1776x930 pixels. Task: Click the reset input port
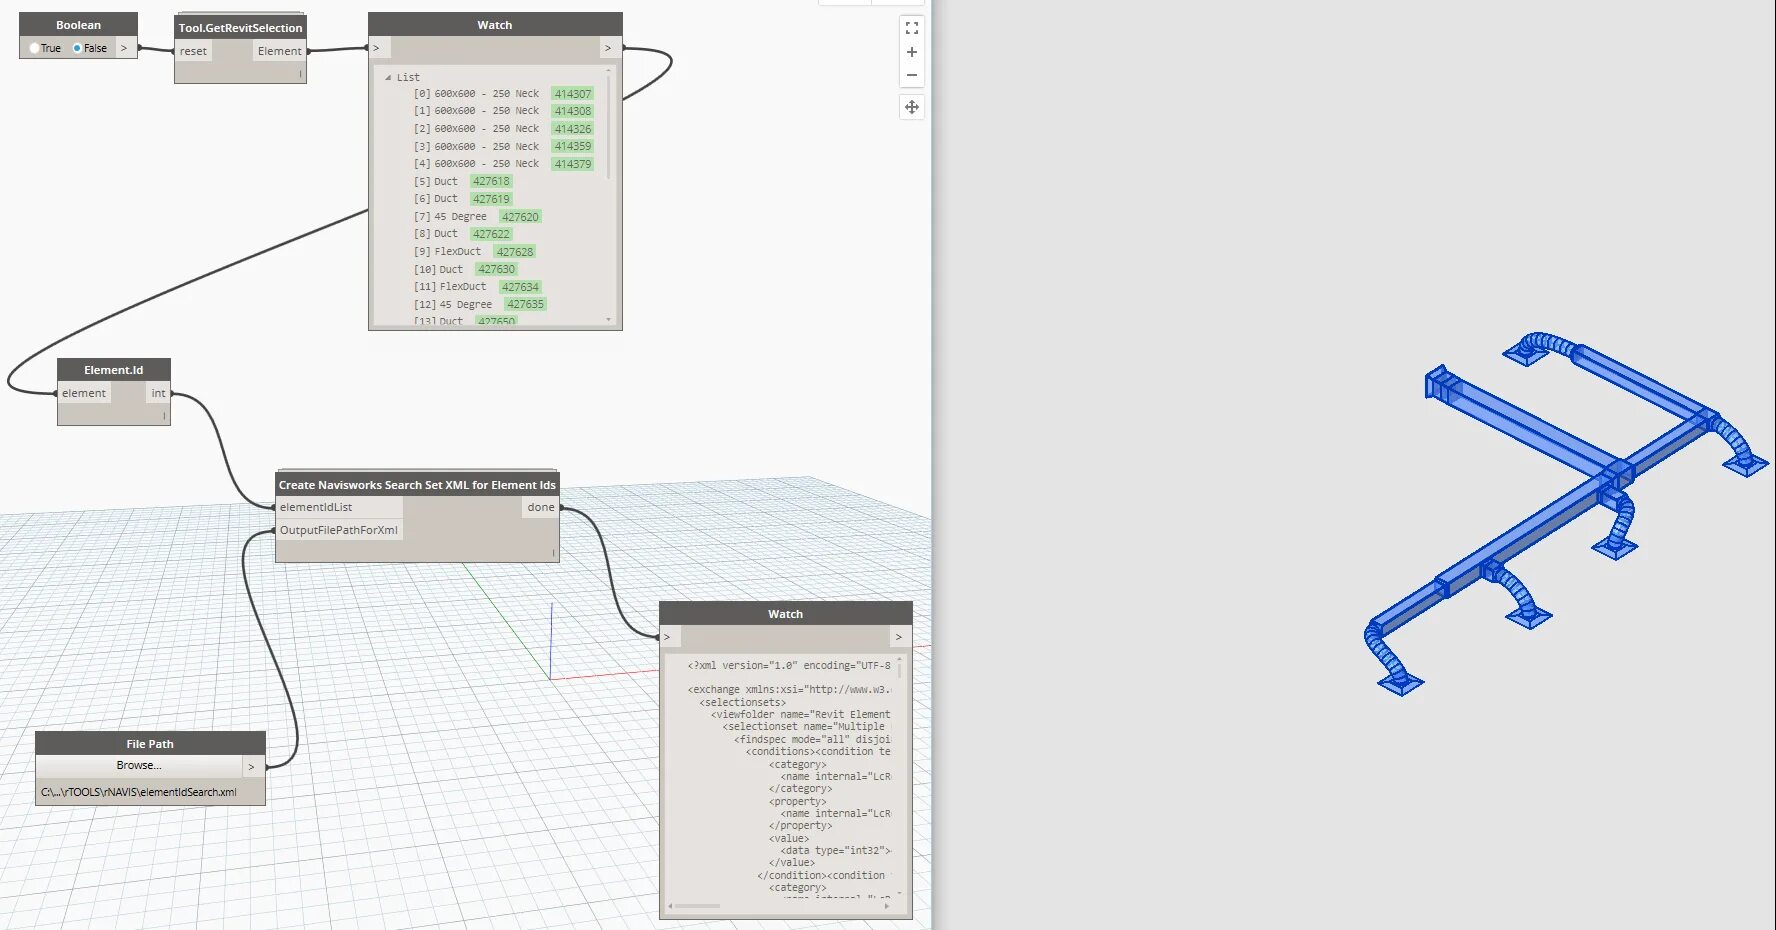pyautogui.click(x=193, y=51)
